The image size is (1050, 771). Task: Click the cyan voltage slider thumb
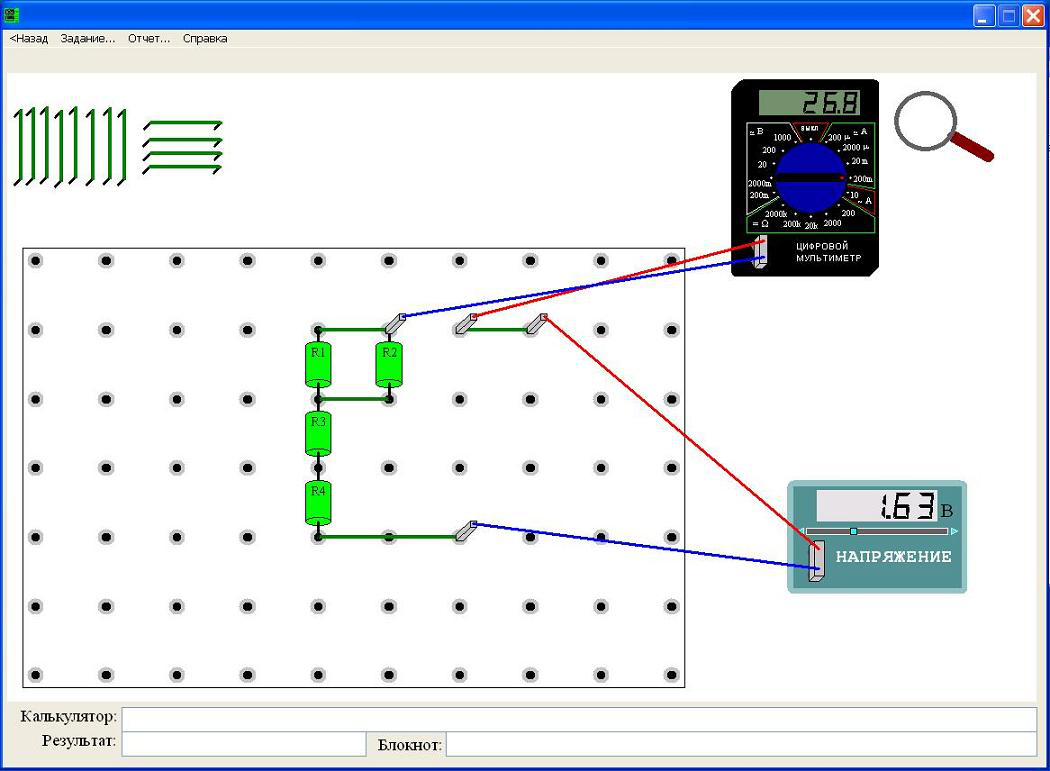pos(853,531)
